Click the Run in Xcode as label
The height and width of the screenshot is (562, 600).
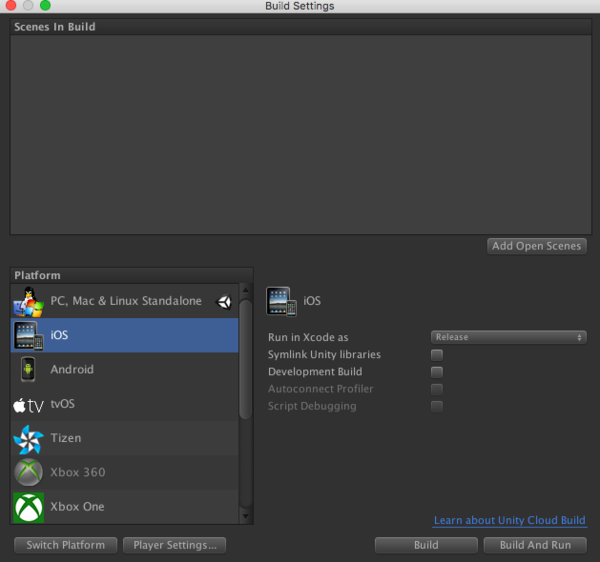click(308, 337)
